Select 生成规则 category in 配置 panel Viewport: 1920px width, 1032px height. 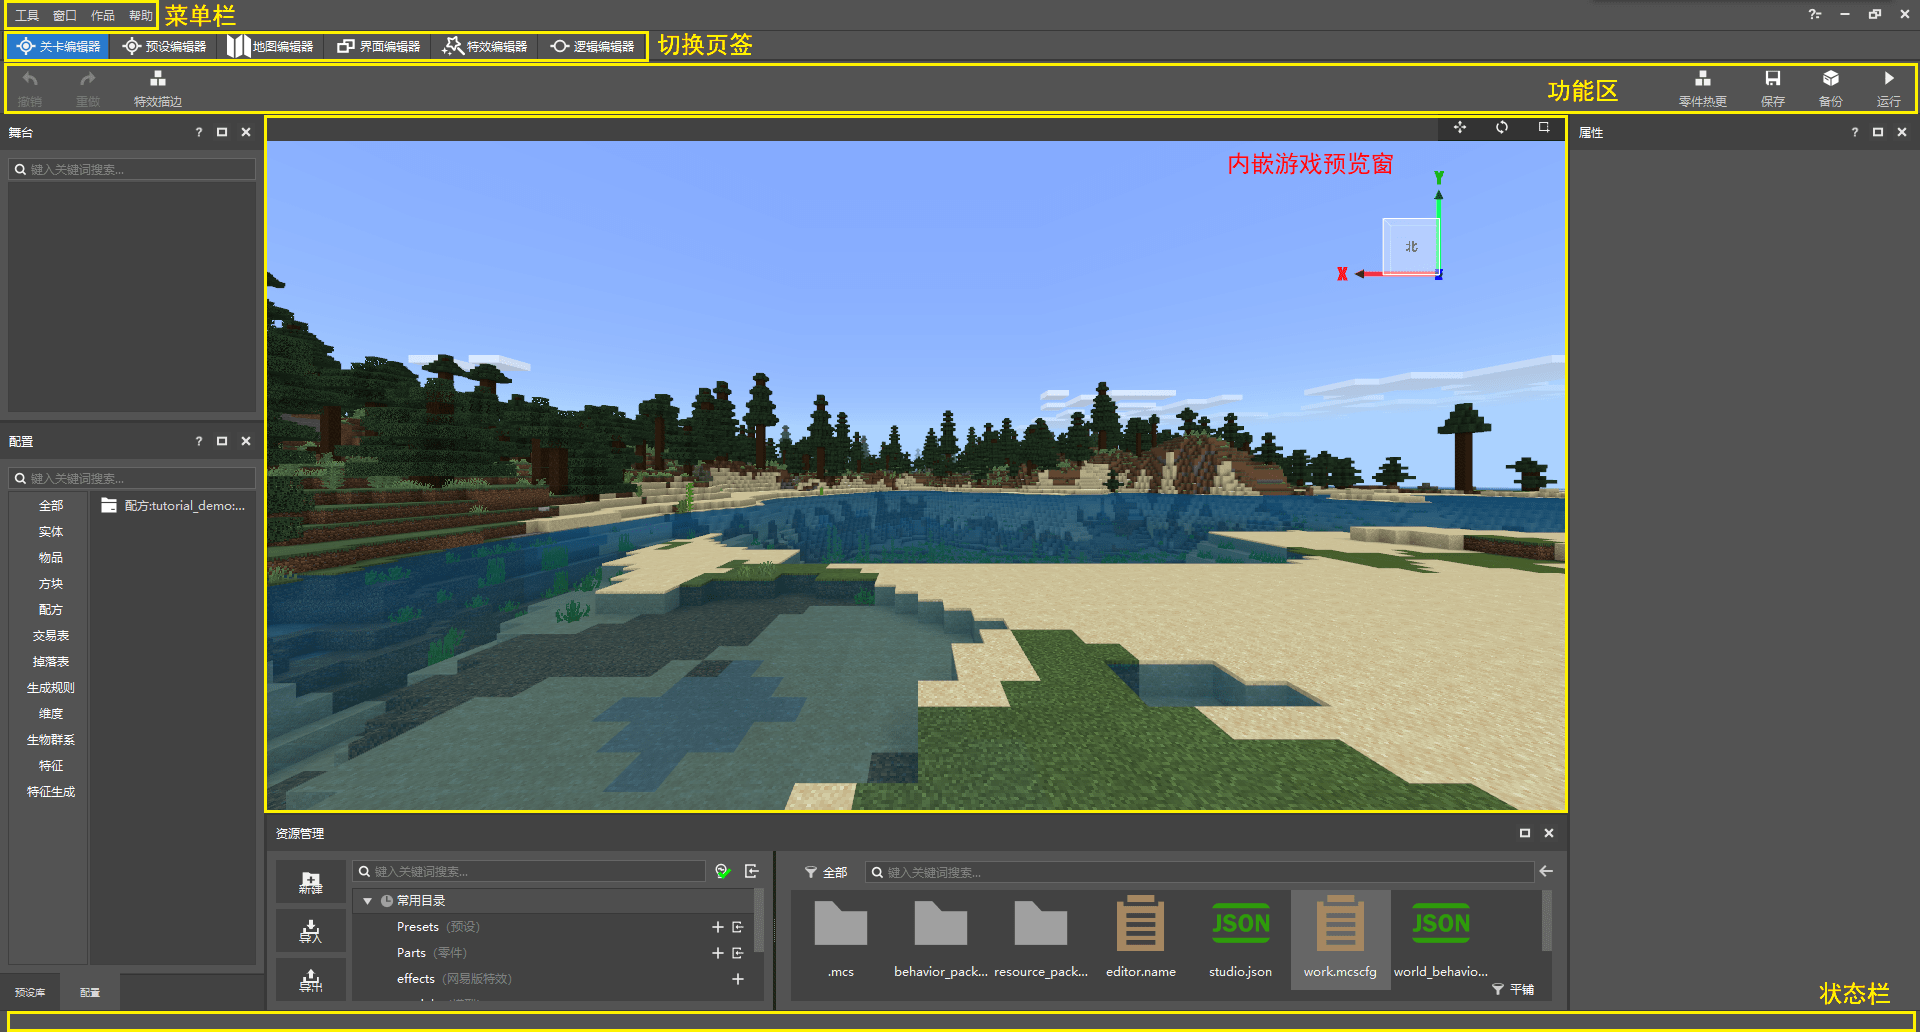click(x=51, y=688)
